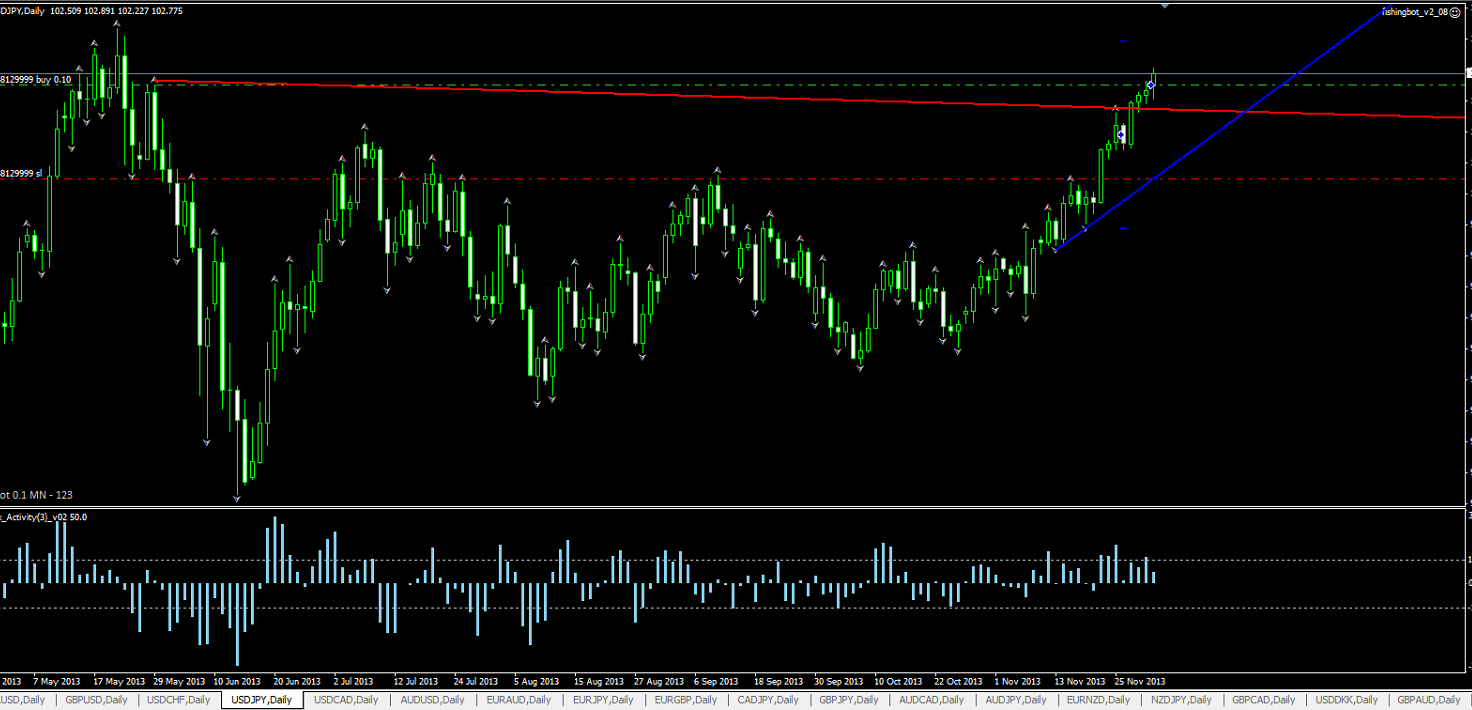Click the diamond marker on the latest candle
1472x710 pixels.
coord(1151,85)
